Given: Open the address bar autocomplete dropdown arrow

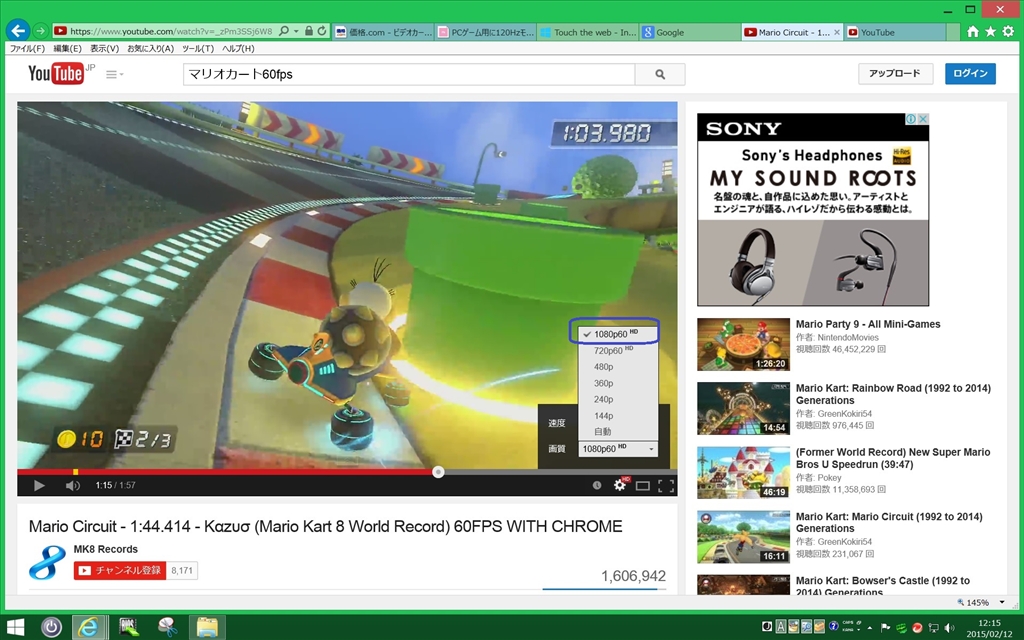Looking at the screenshot, I should point(296,31).
